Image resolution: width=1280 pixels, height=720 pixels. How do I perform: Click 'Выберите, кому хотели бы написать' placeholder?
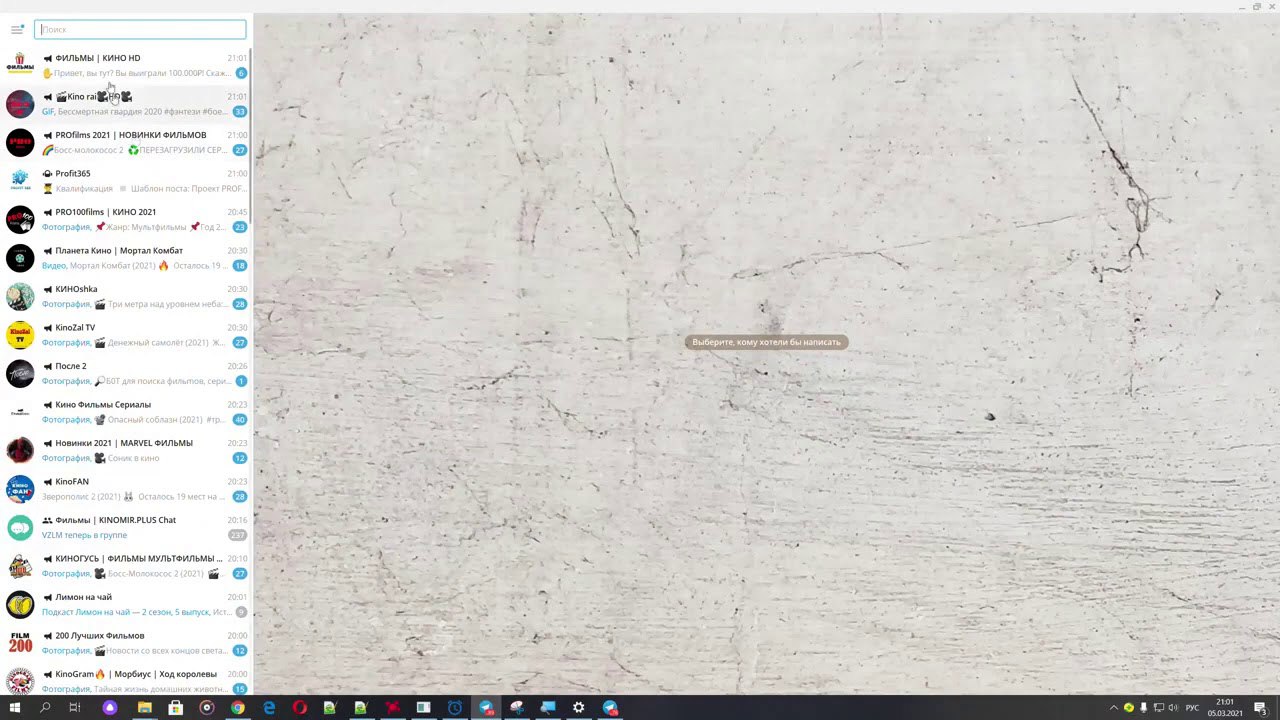pyautogui.click(x=767, y=342)
